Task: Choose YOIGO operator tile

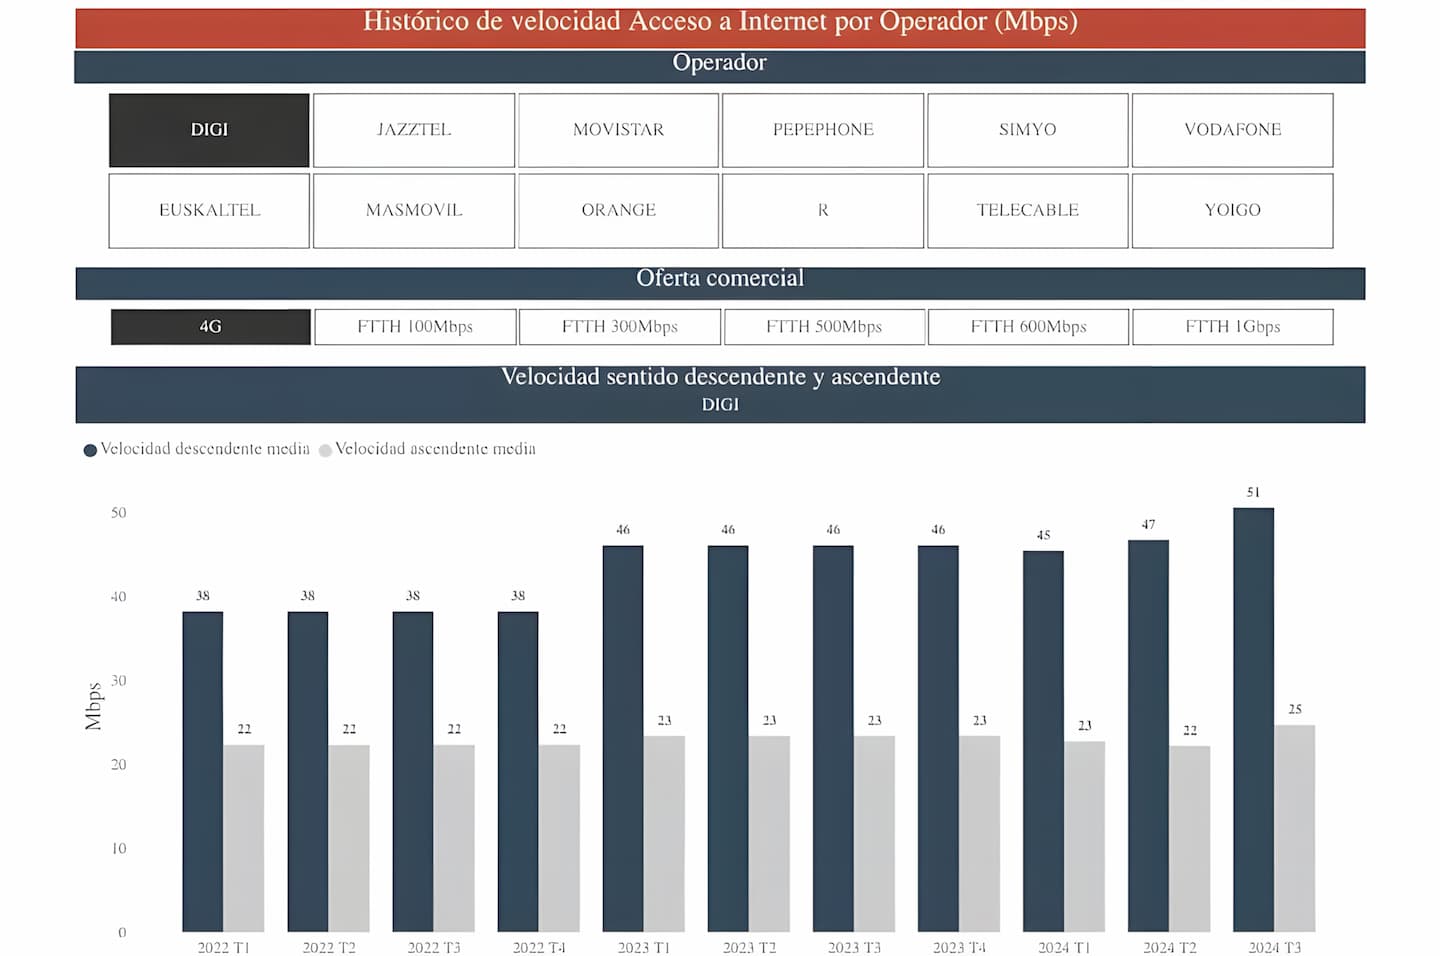Action: [x=1233, y=211]
